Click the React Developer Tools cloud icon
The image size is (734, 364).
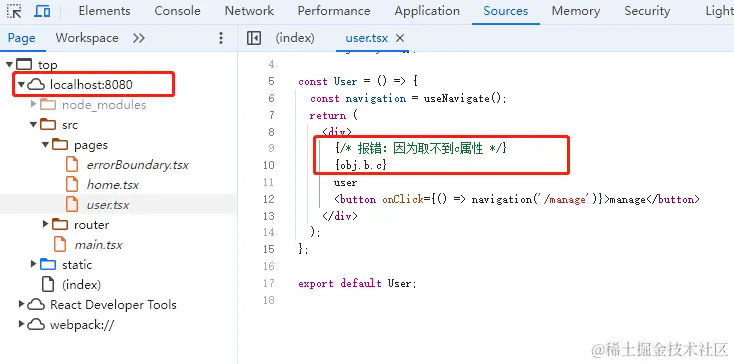pyautogui.click(x=37, y=305)
